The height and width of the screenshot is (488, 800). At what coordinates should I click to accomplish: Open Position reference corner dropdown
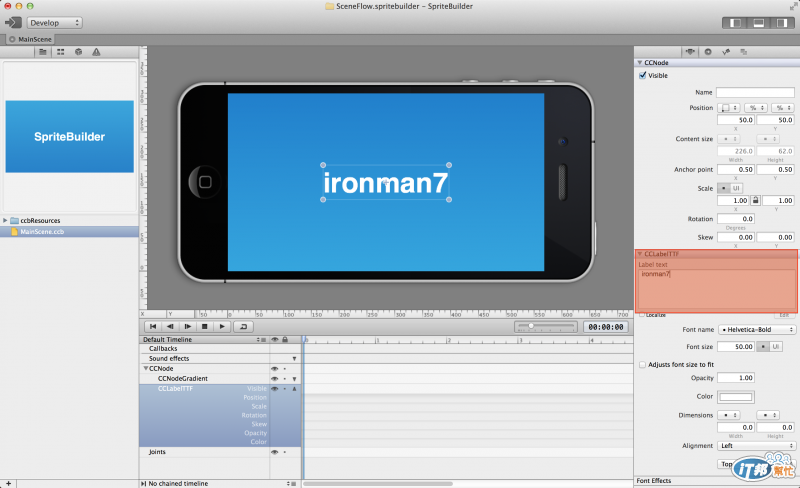(729, 108)
